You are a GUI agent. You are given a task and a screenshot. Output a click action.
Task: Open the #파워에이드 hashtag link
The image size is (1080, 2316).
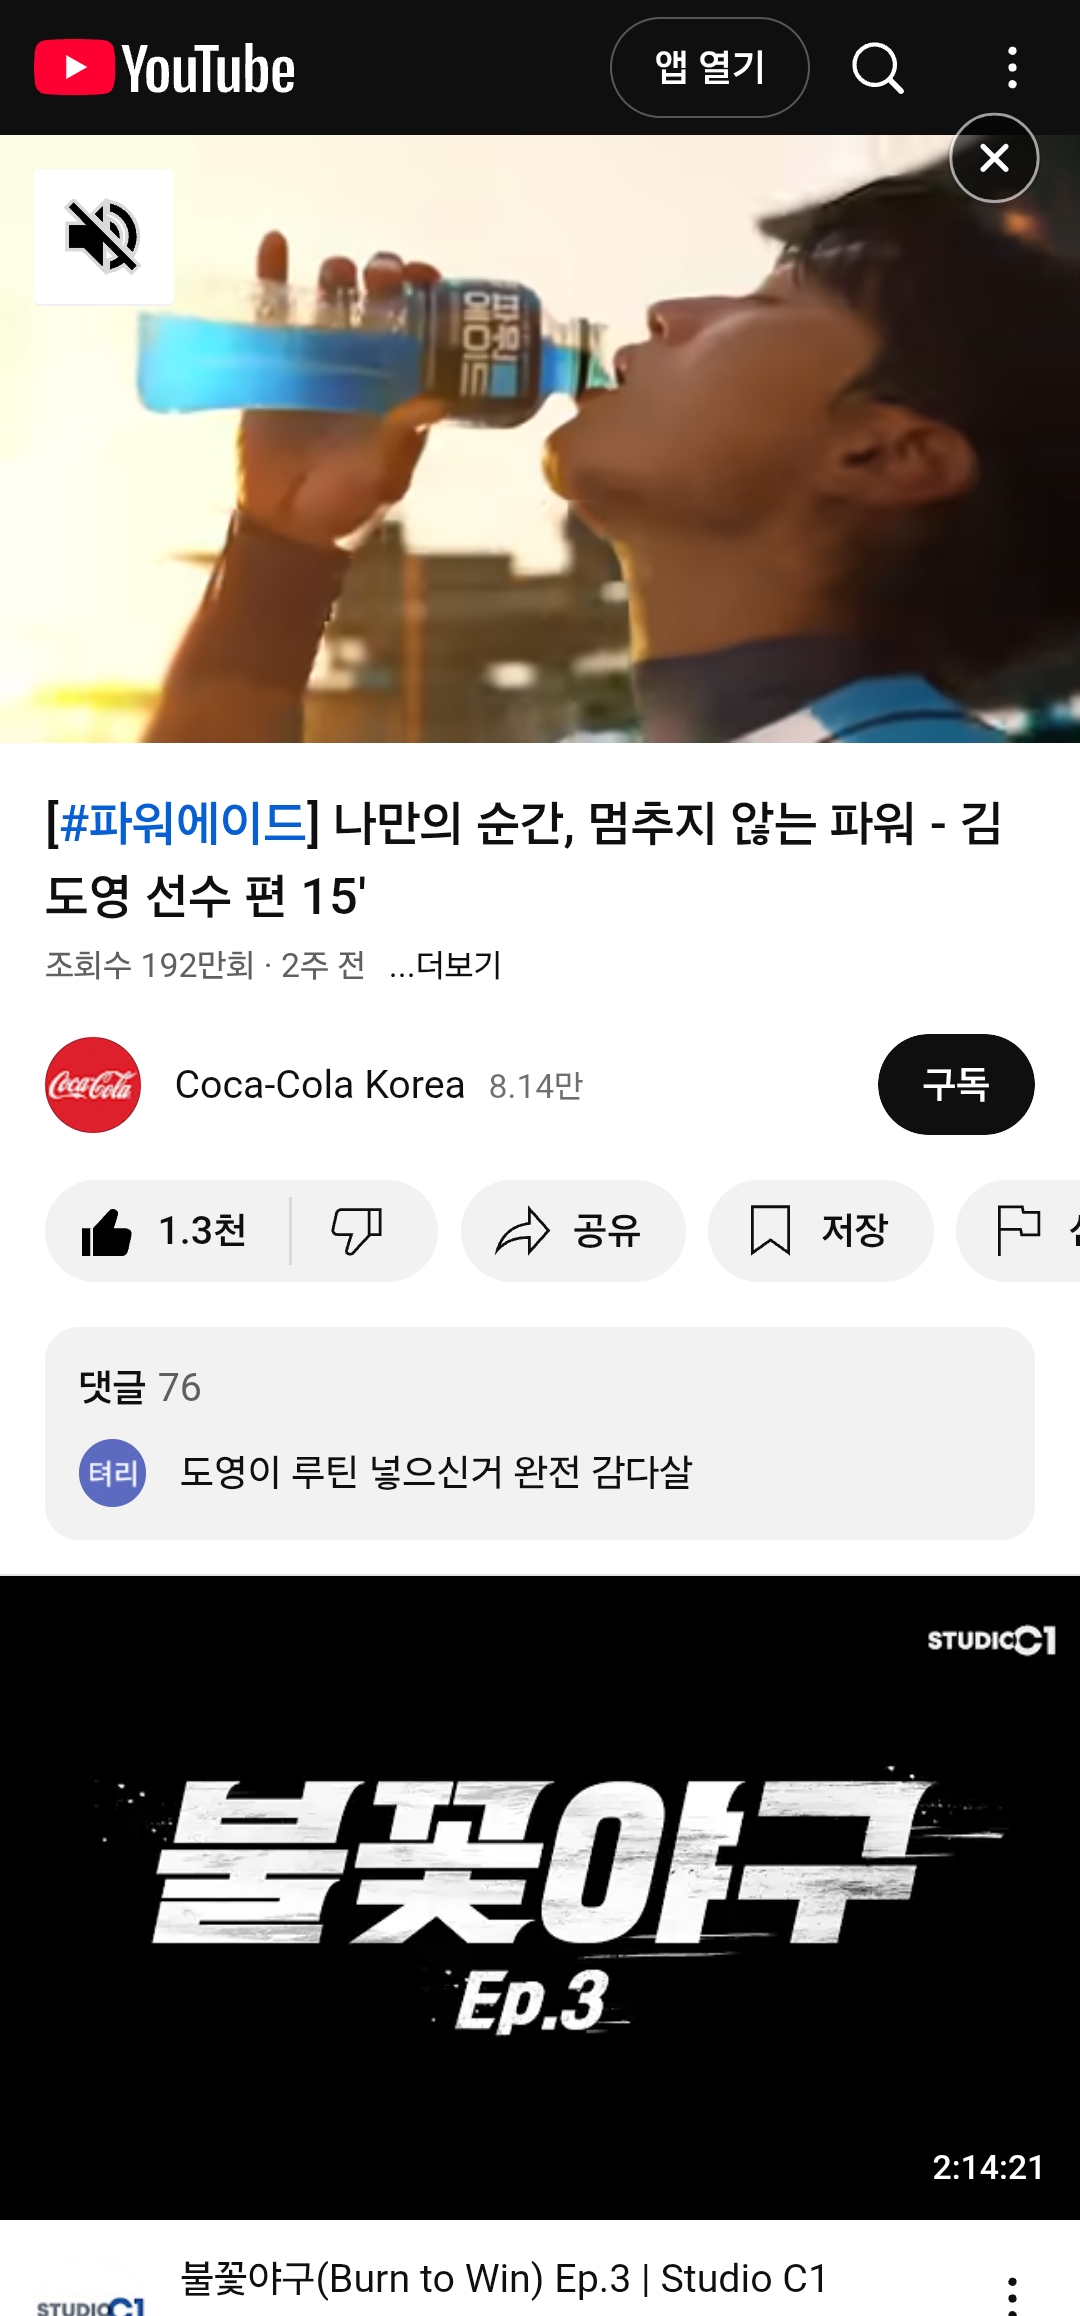click(183, 824)
